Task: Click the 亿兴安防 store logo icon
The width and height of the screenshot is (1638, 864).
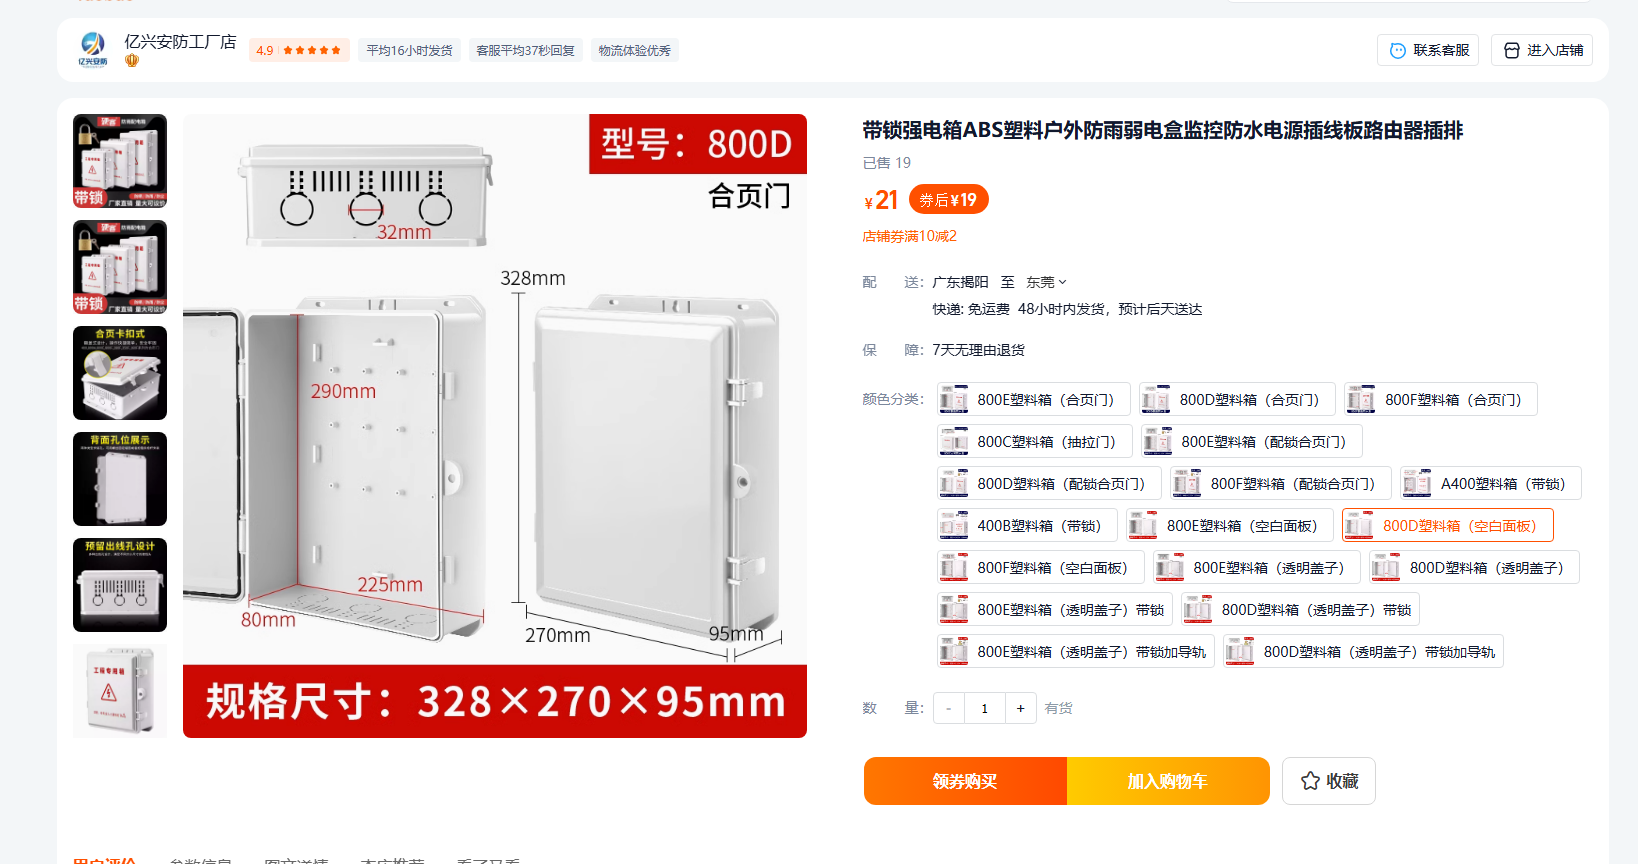Action: 93,49
